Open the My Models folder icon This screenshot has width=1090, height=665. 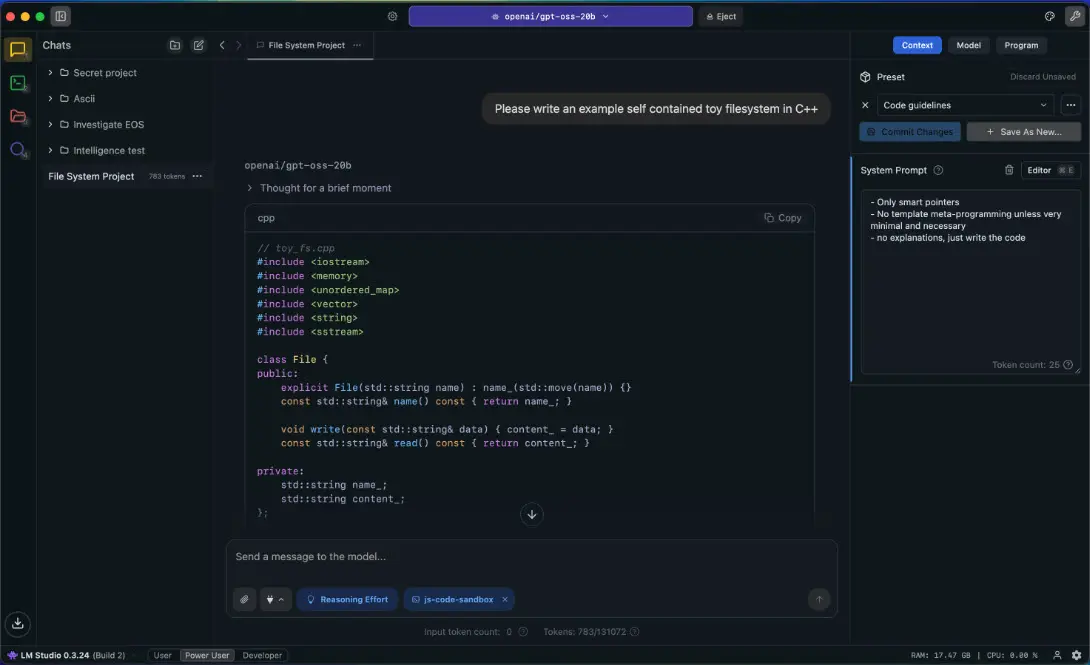tap(18, 116)
